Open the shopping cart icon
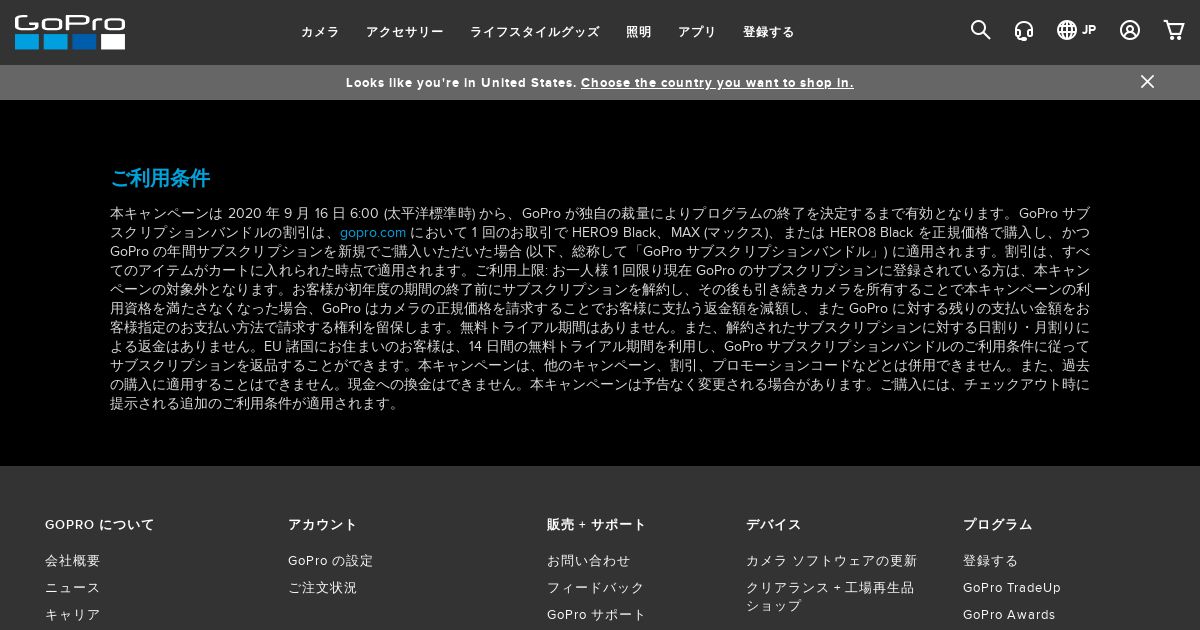1200x630 pixels. click(x=1174, y=30)
